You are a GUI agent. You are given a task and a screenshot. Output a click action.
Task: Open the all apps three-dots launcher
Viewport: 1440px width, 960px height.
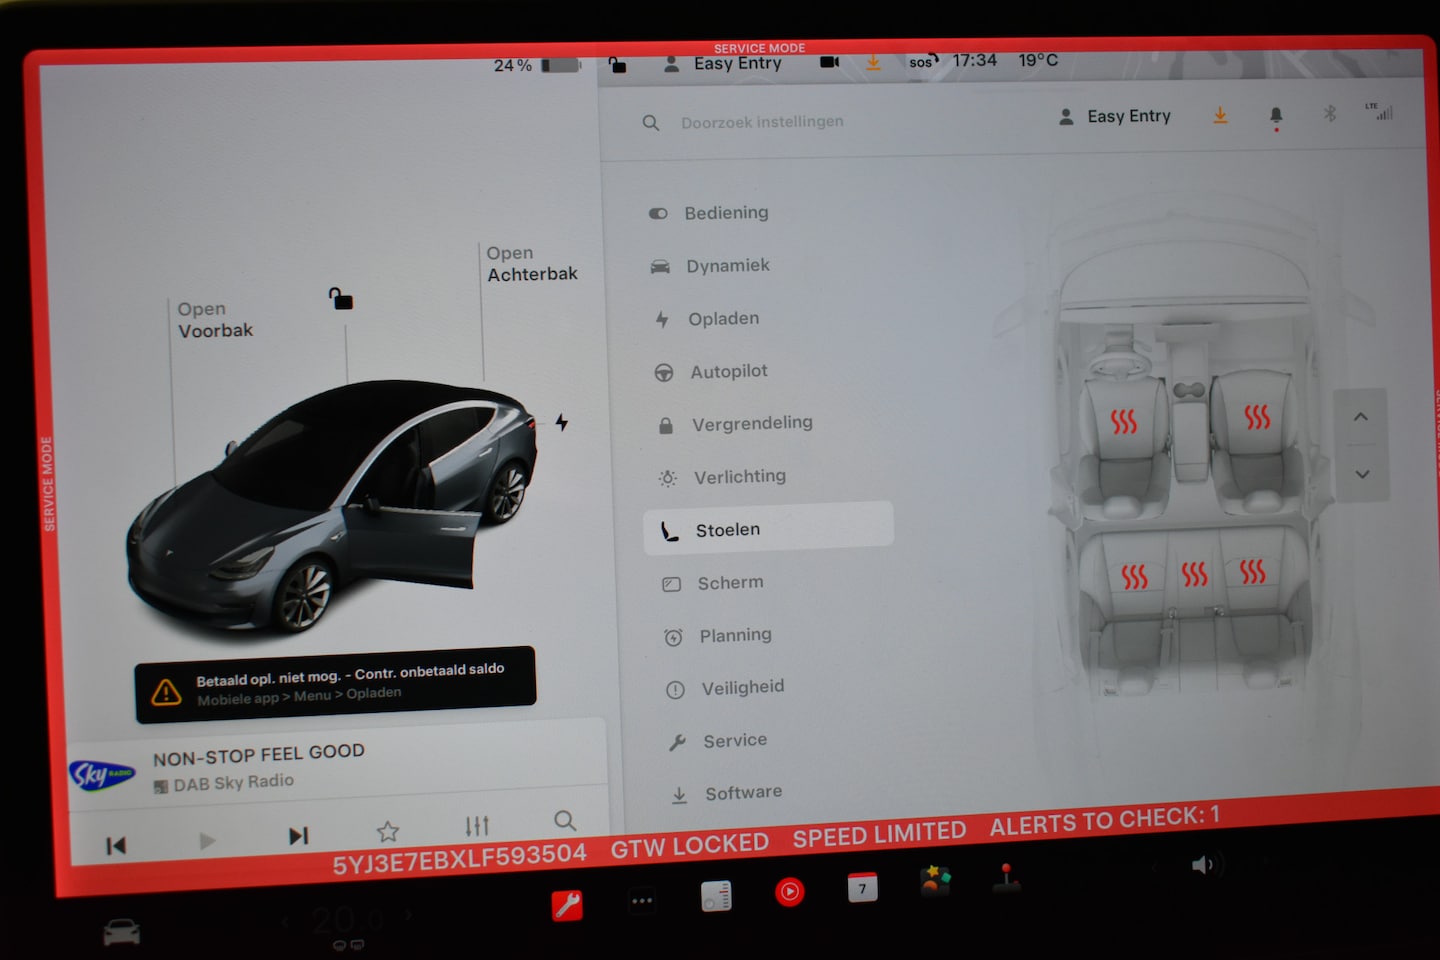click(642, 901)
